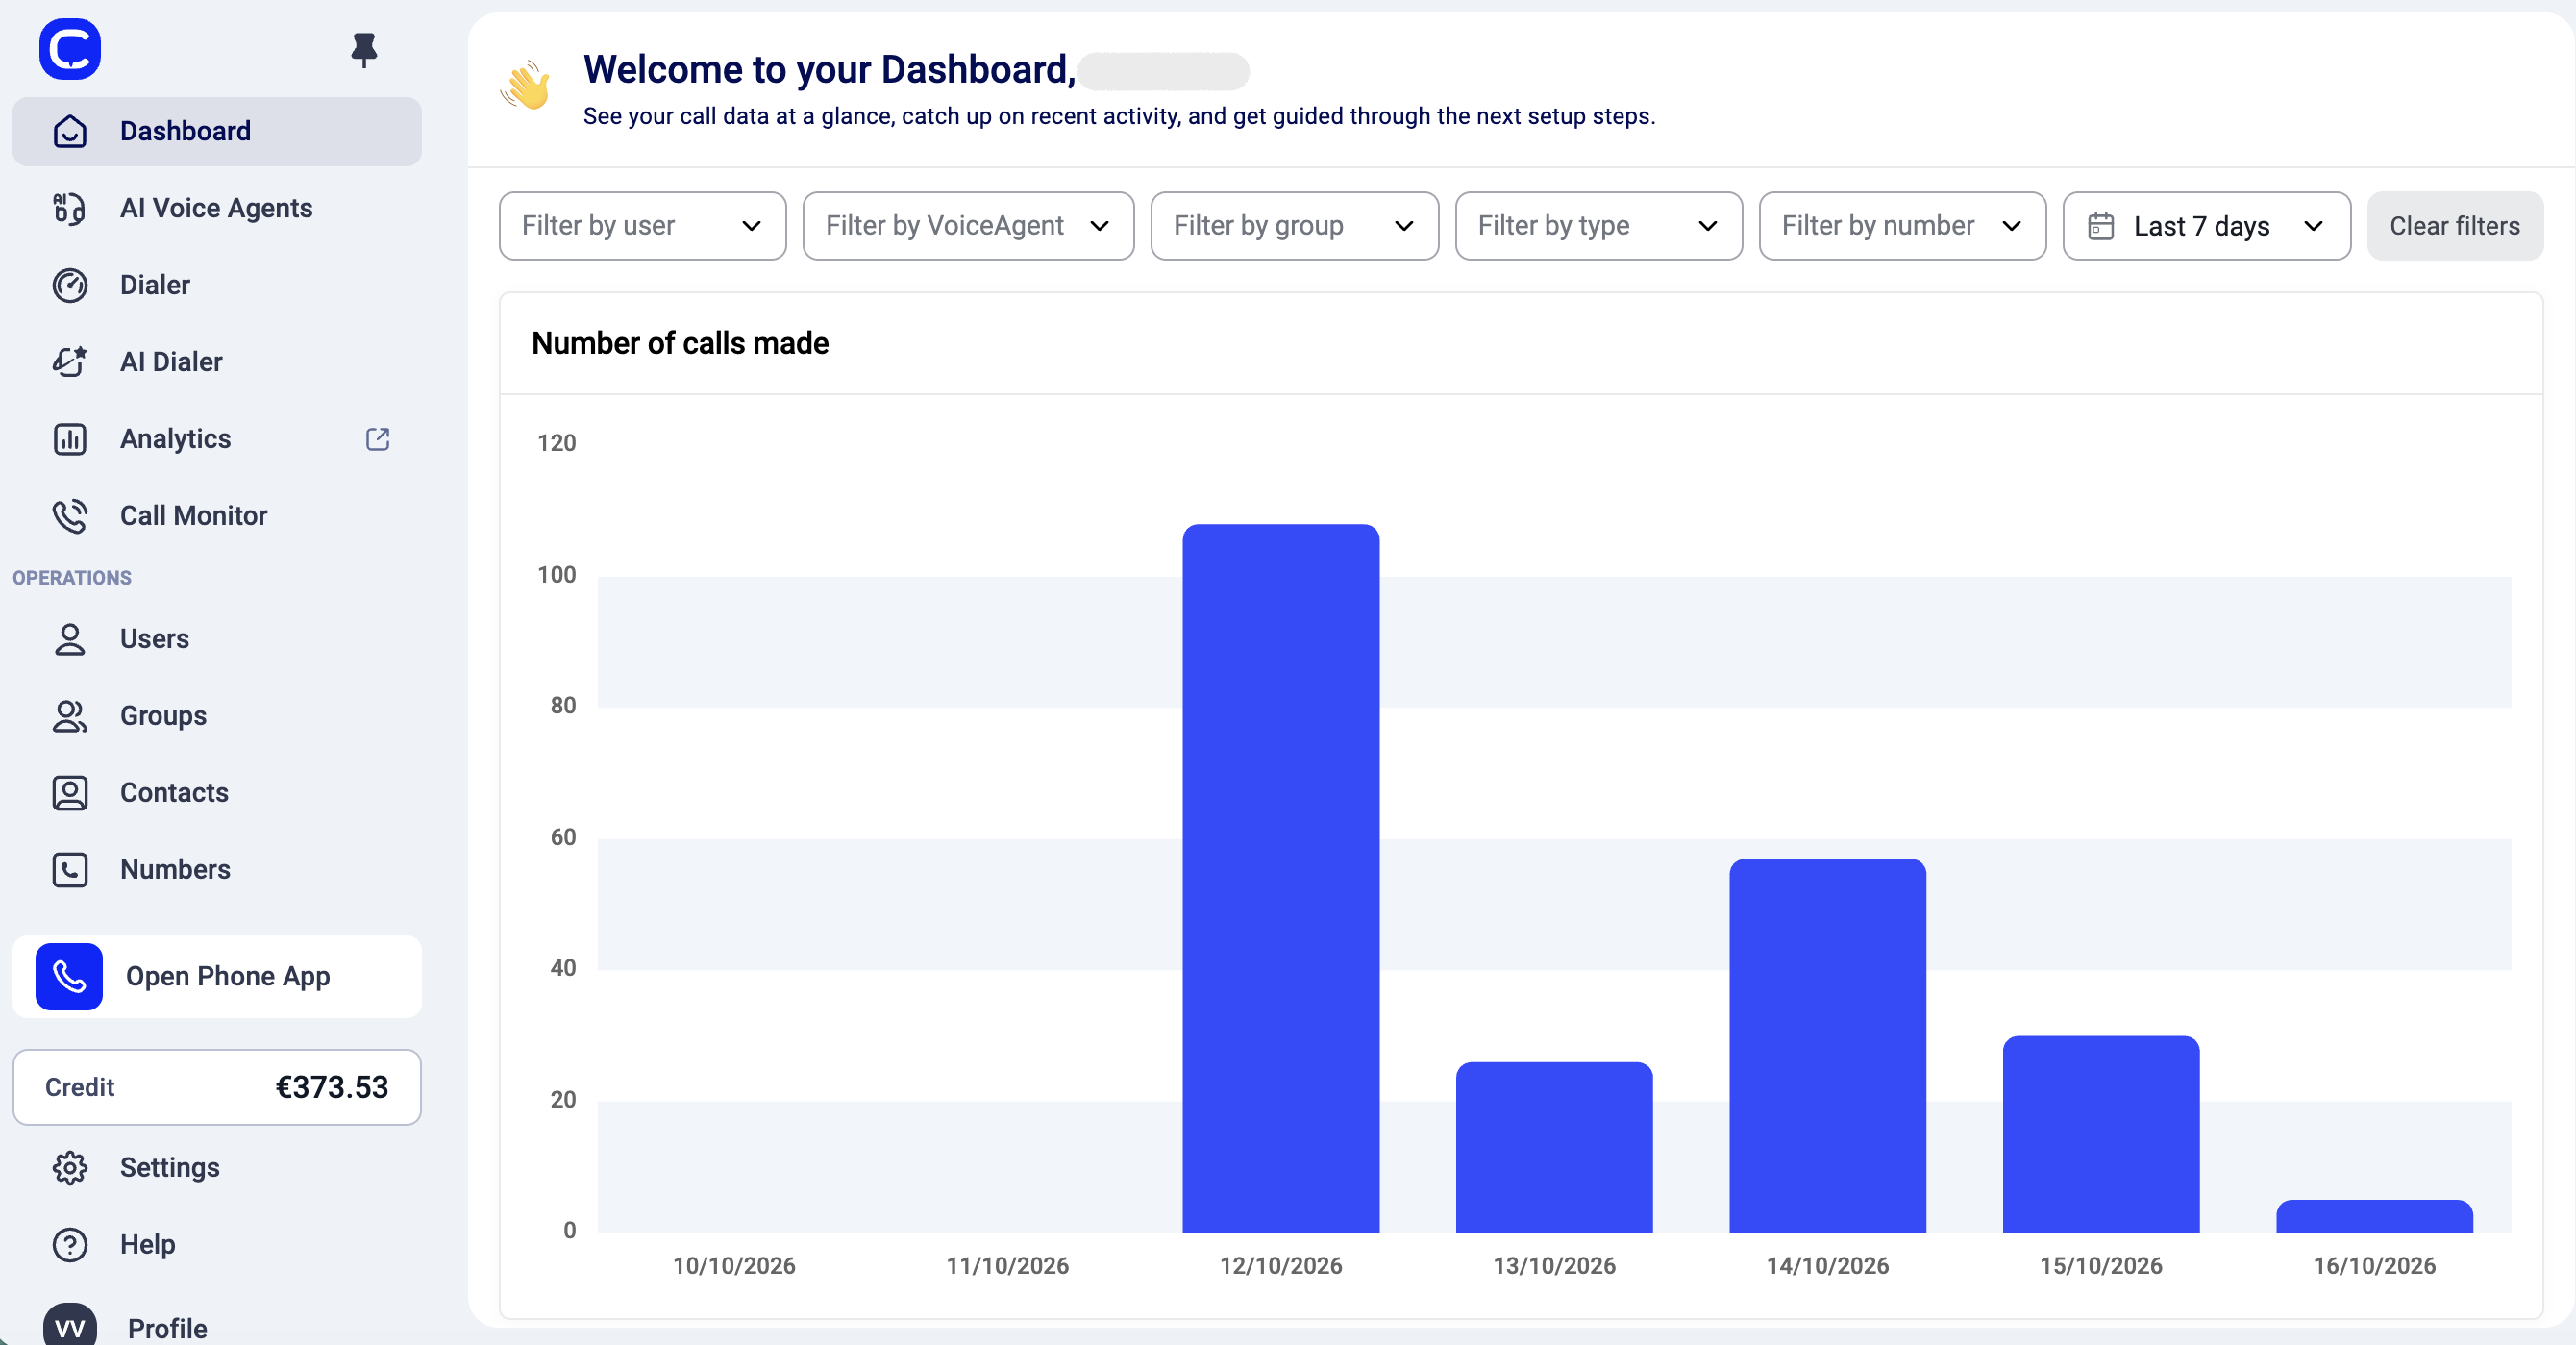2576x1345 pixels.
Task: Open the Dialer page
Action: (217, 285)
